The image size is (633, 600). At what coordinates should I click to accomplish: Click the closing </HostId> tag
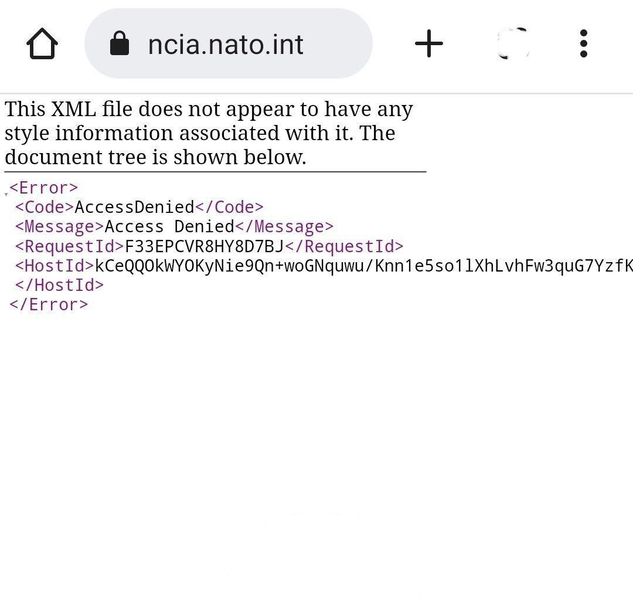(59, 285)
